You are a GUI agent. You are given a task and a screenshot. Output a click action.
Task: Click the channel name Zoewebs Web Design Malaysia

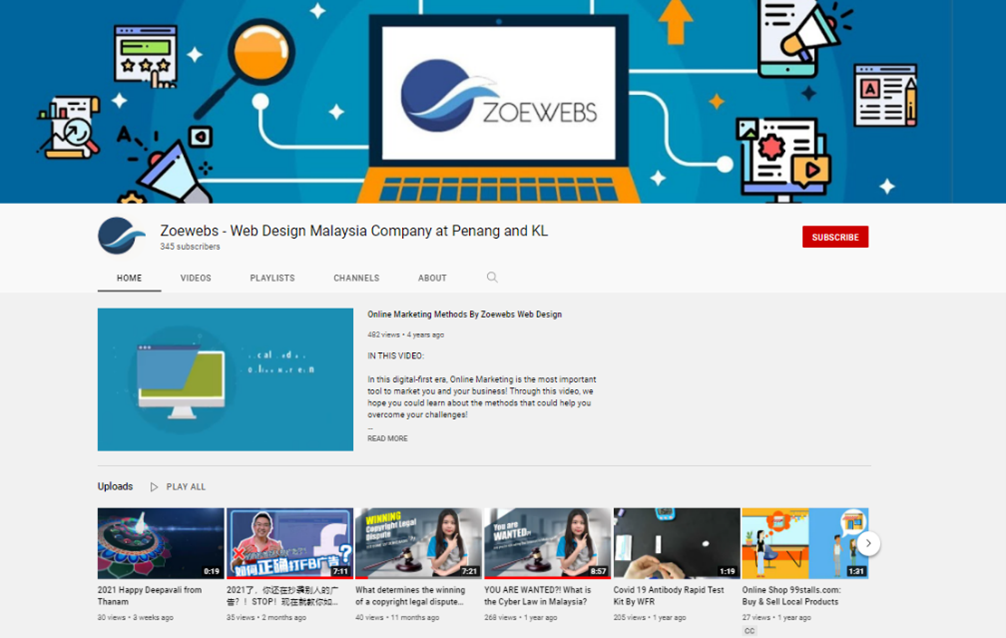click(354, 231)
